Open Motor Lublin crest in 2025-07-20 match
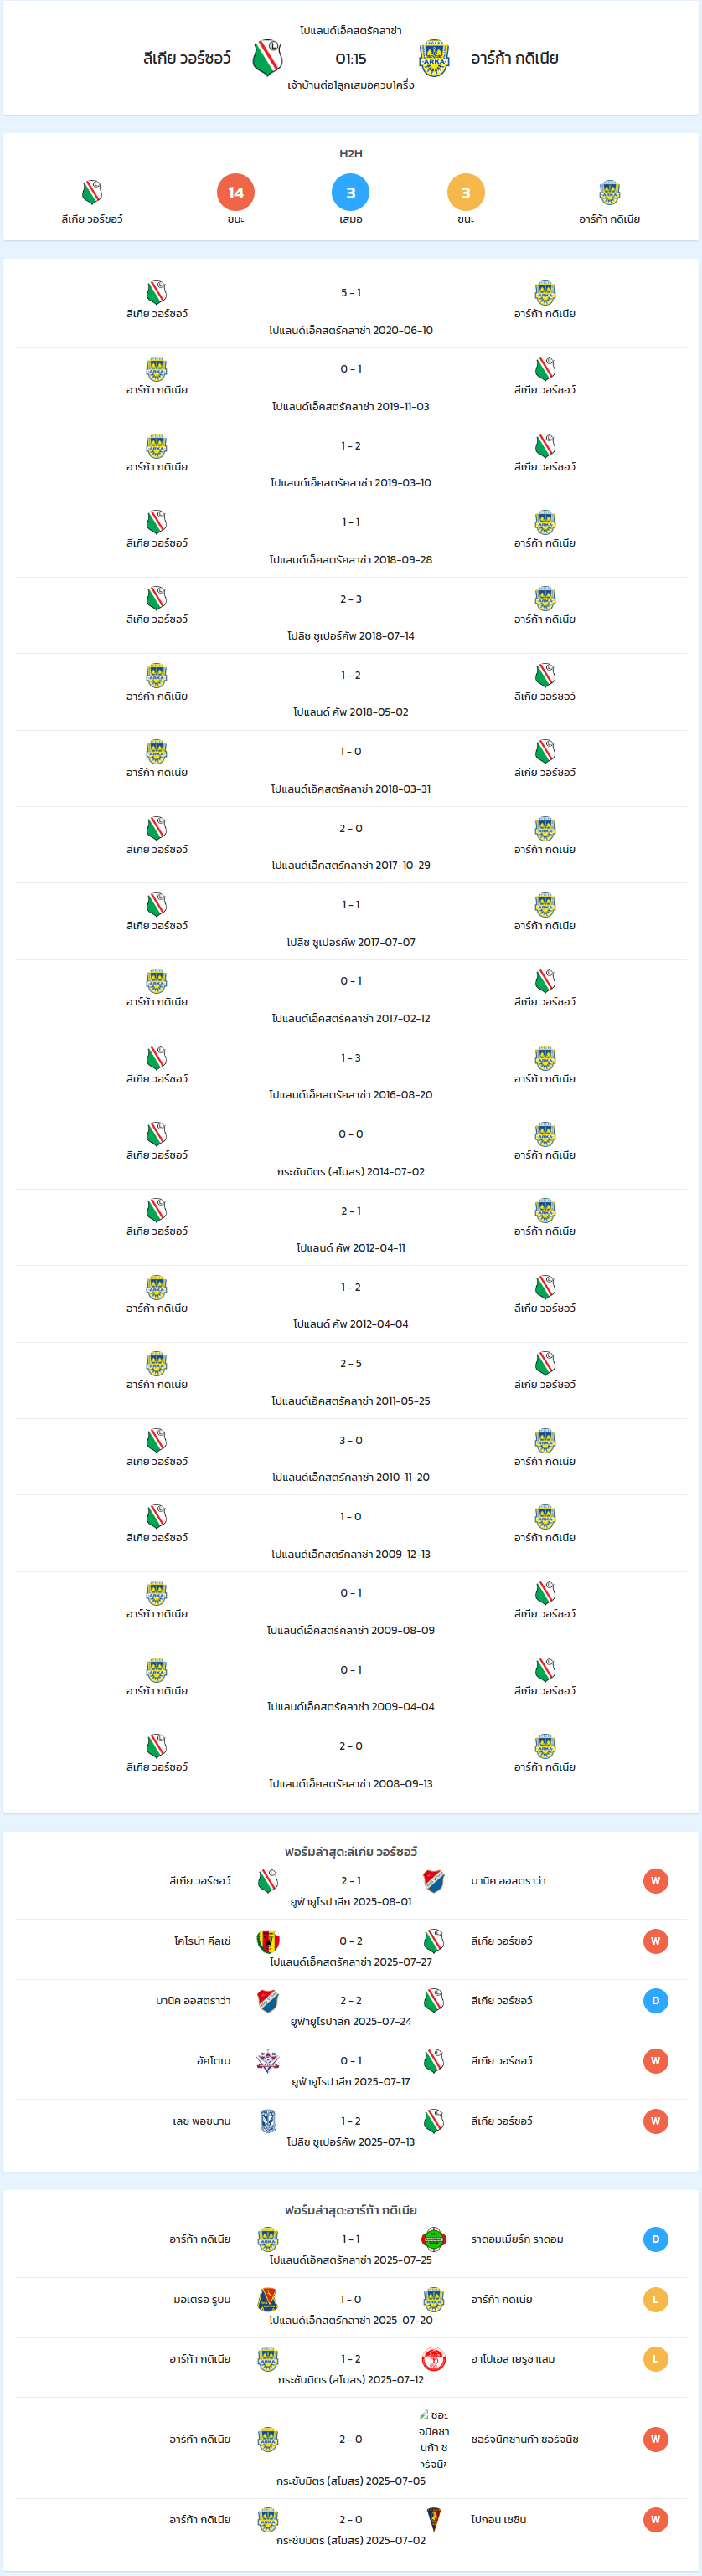The height and width of the screenshot is (2576, 702). 268,2299
